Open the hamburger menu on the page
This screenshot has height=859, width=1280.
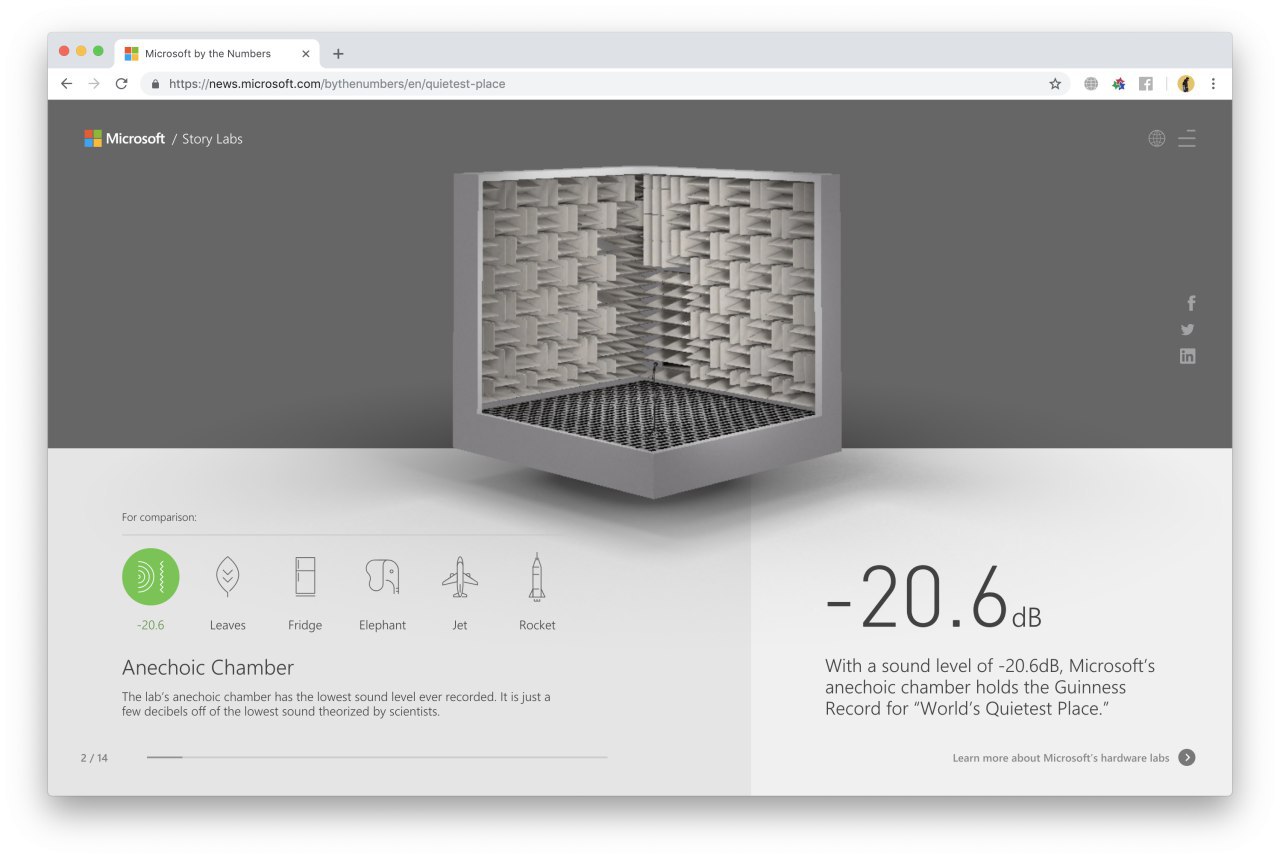pyautogui.click(x=1187, y=139)
